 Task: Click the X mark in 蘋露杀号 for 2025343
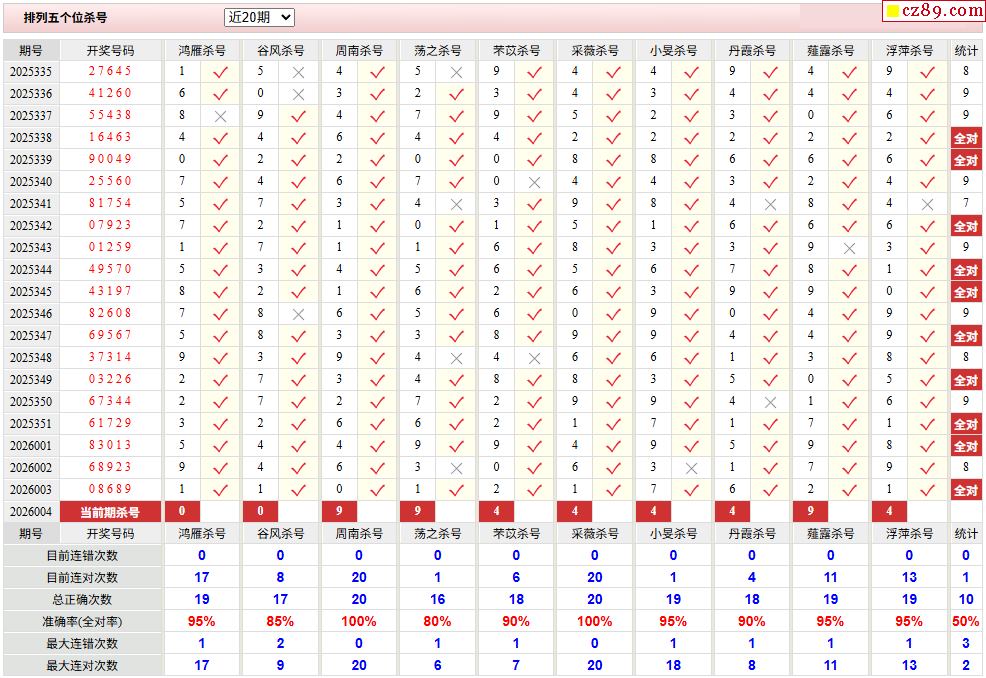click(x=849, y=248)
